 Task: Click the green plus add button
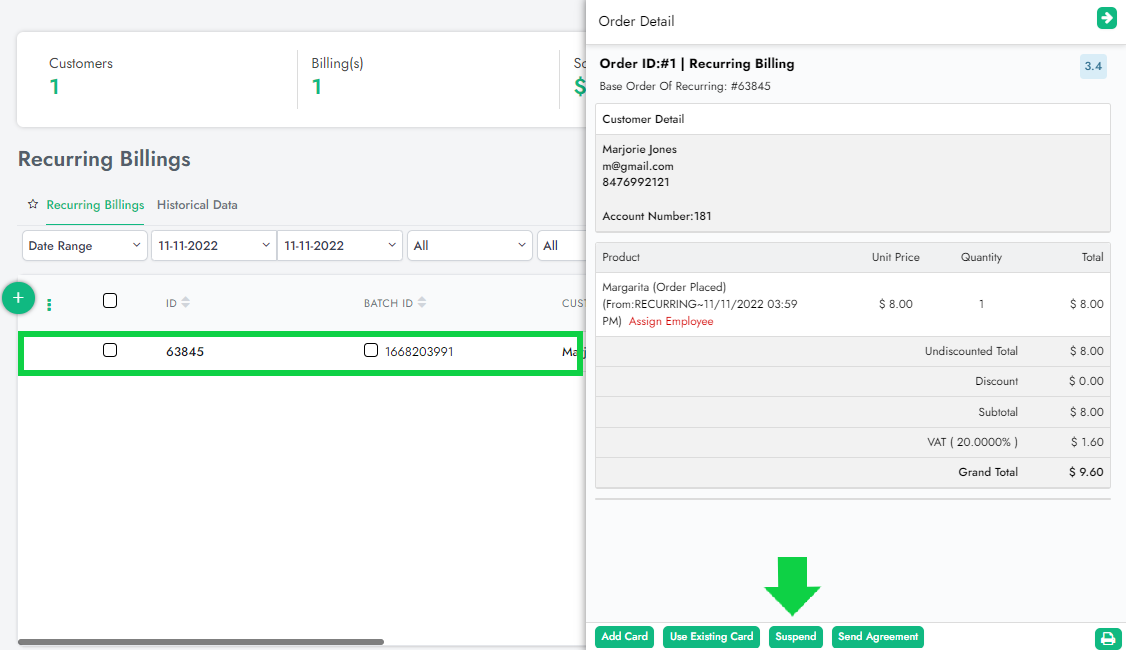(18, 298)
